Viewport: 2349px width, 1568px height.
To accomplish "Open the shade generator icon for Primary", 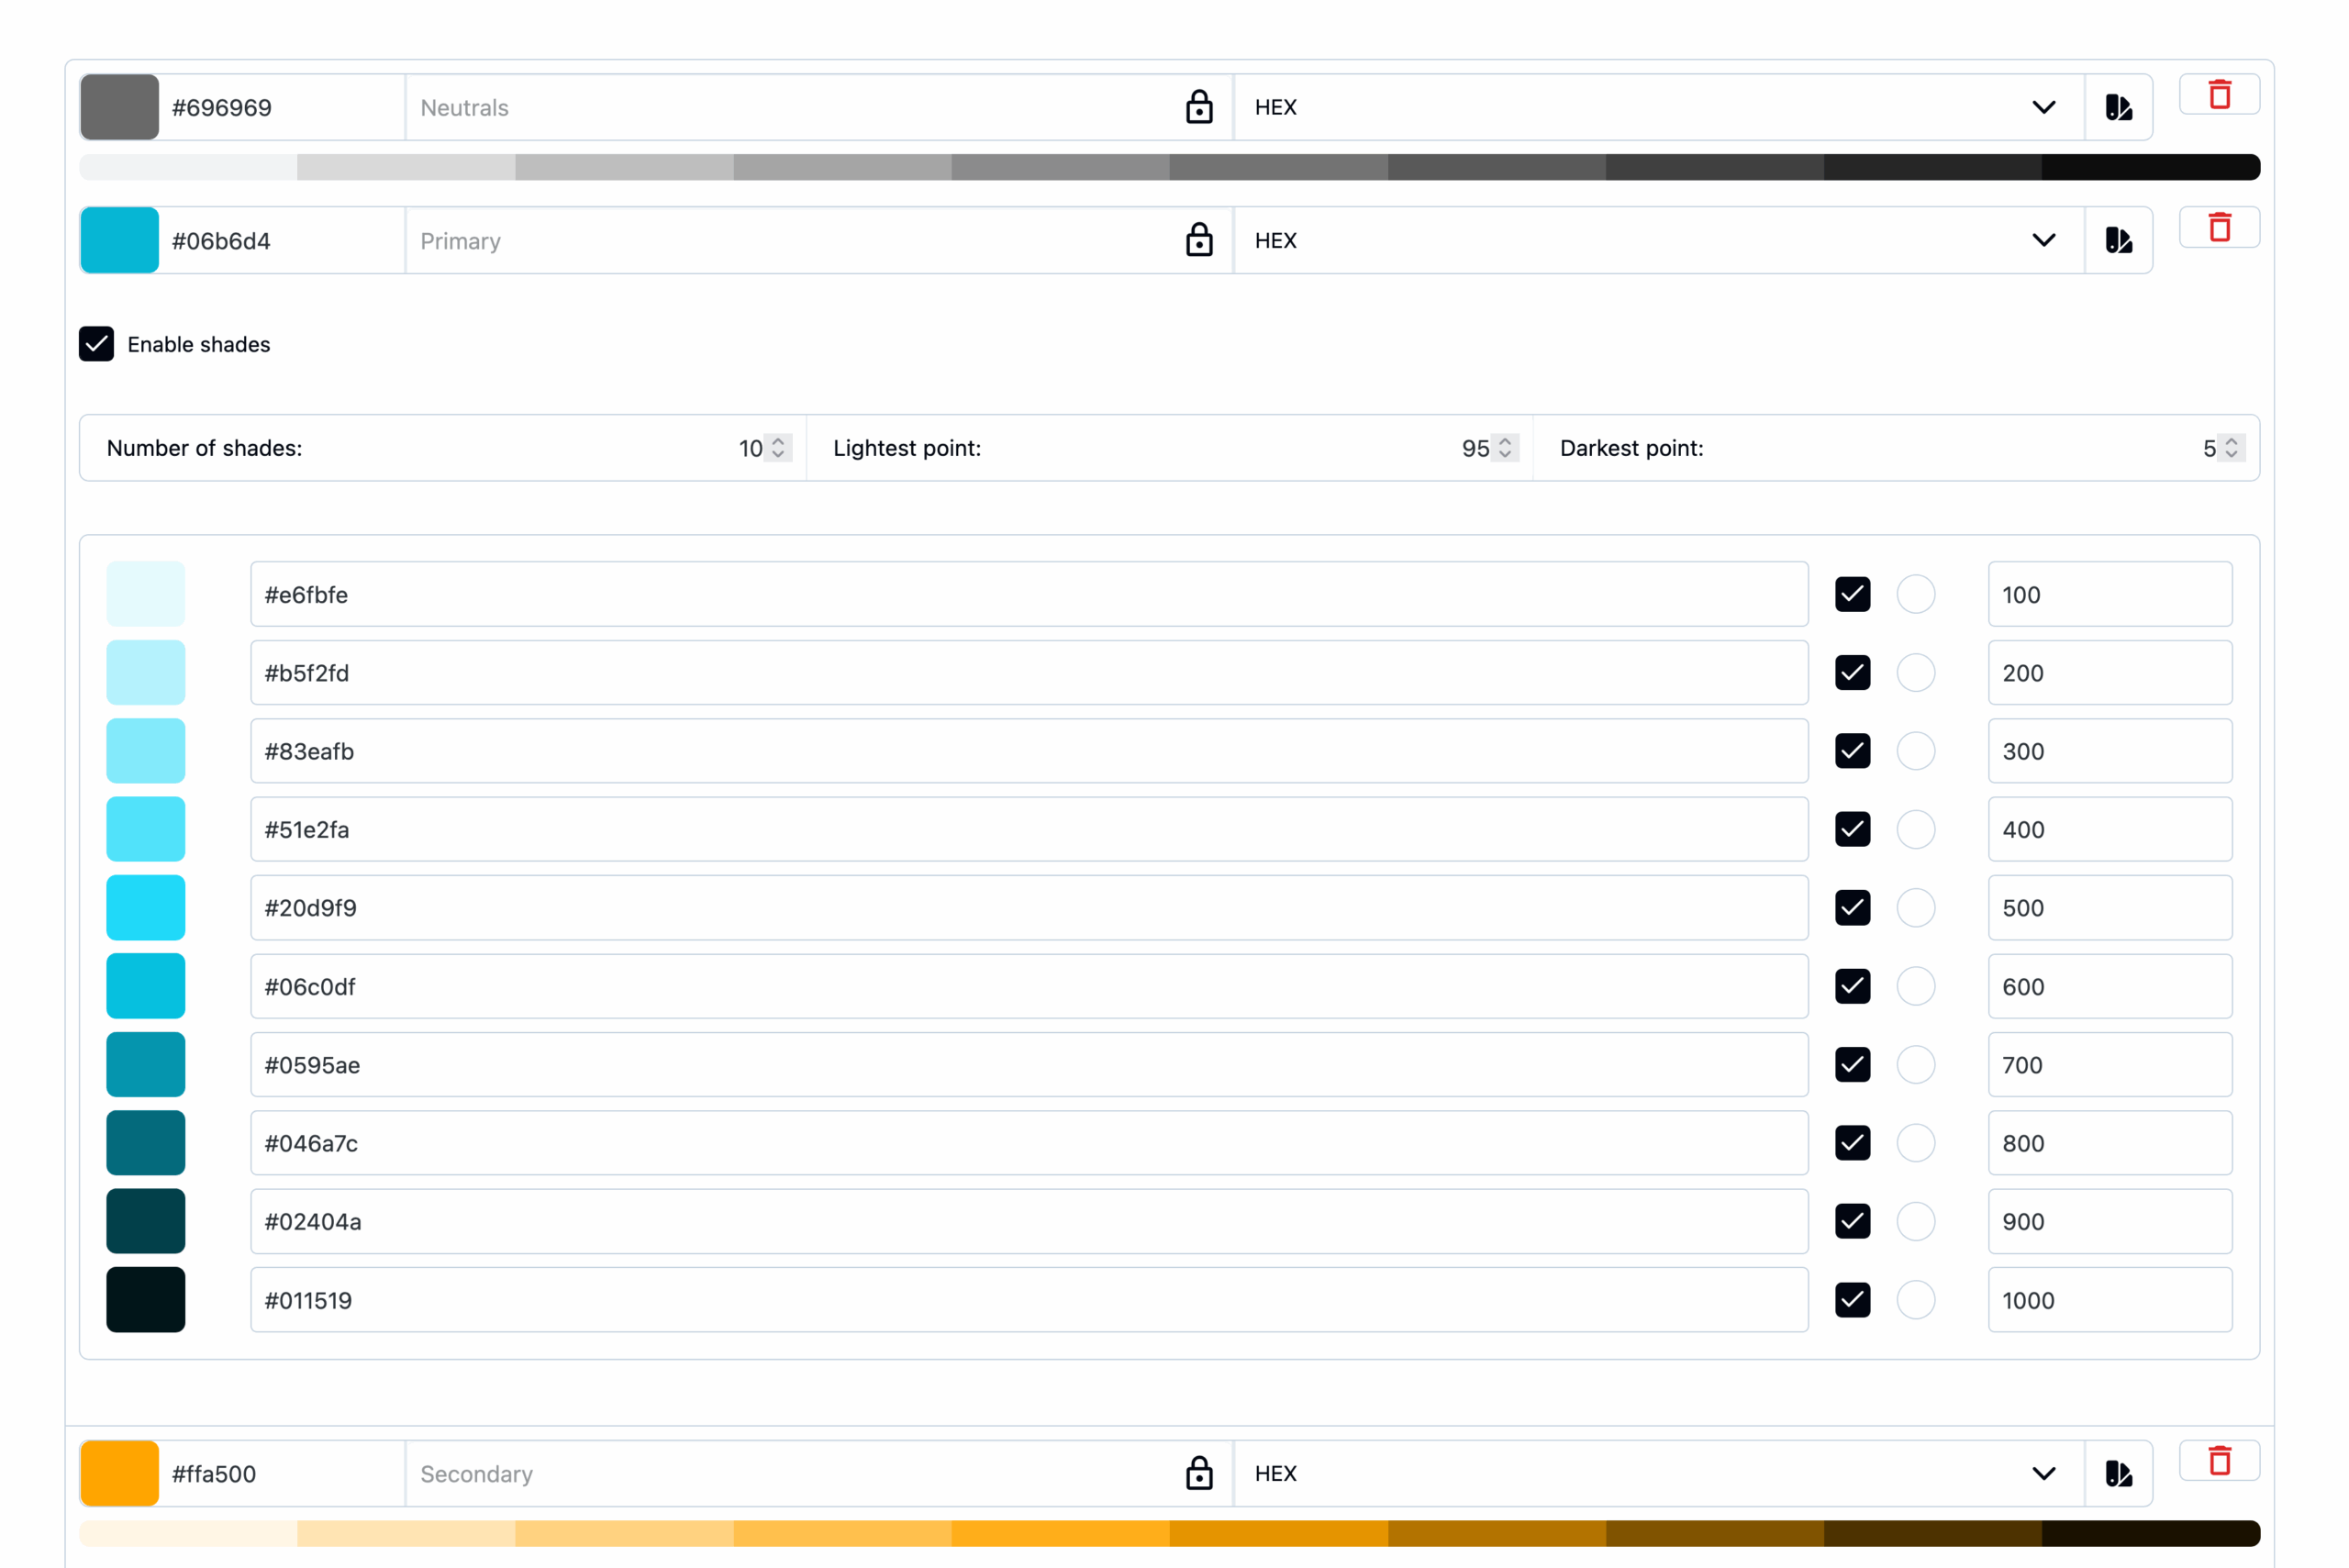I will (x=2119, y=240).
